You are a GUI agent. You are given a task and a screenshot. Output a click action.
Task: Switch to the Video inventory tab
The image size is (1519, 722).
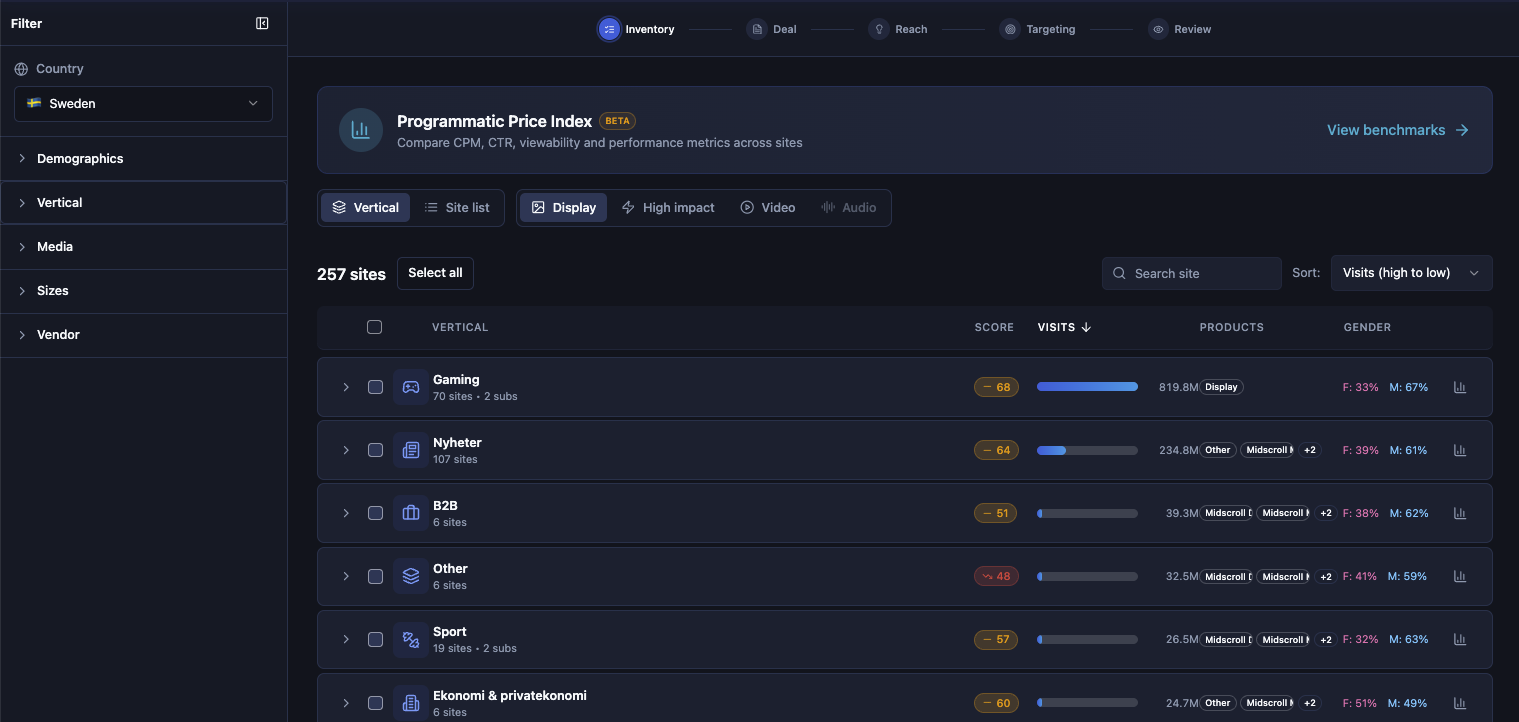pyautogui.click(x=767, y=207)
